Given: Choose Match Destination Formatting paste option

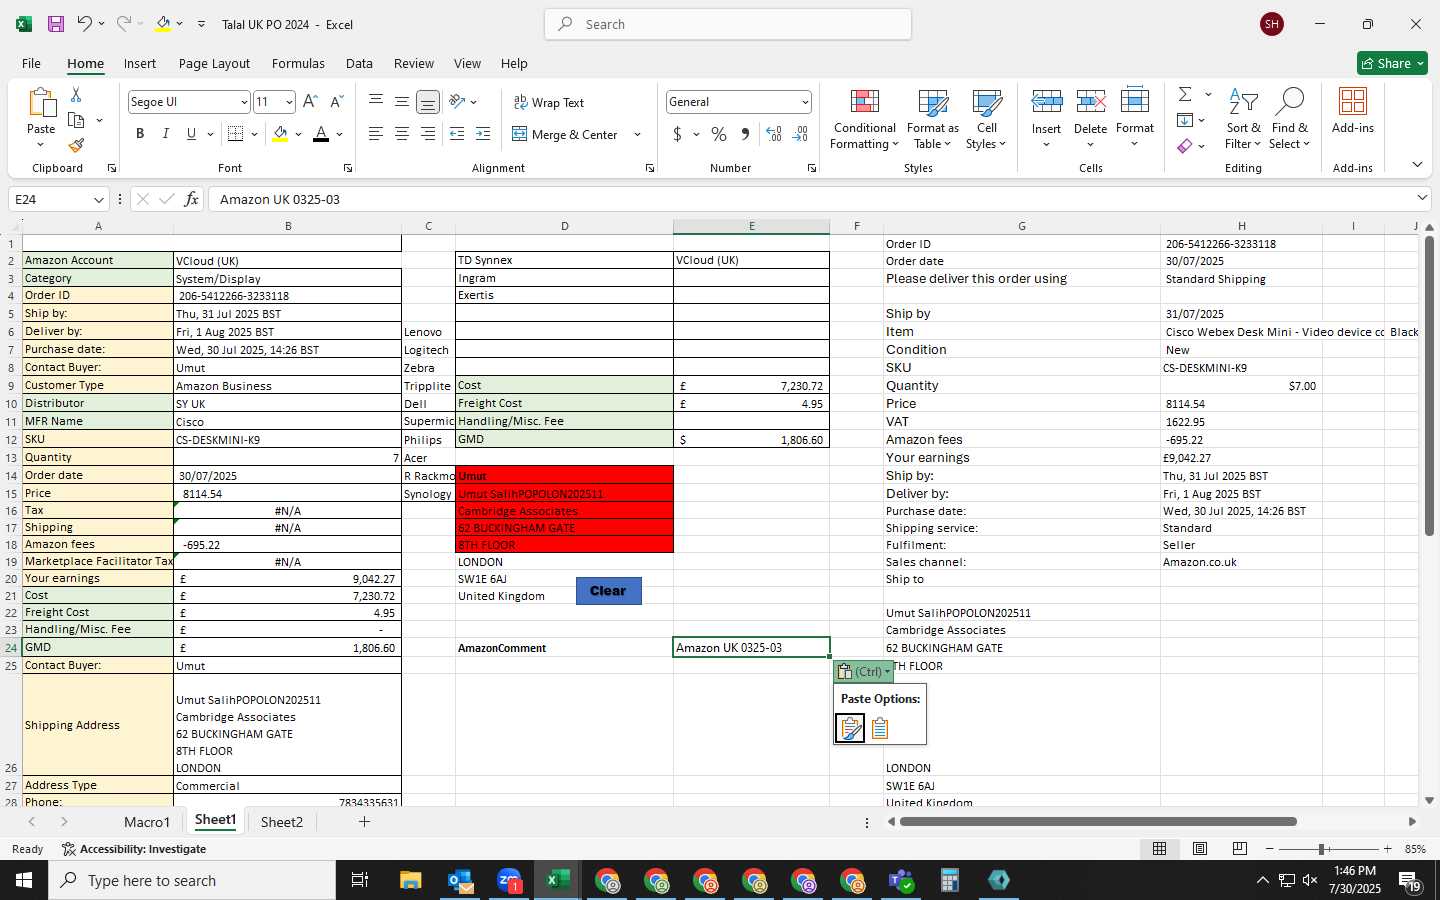Looking at the screenshot, I should [x=880, y=728].
